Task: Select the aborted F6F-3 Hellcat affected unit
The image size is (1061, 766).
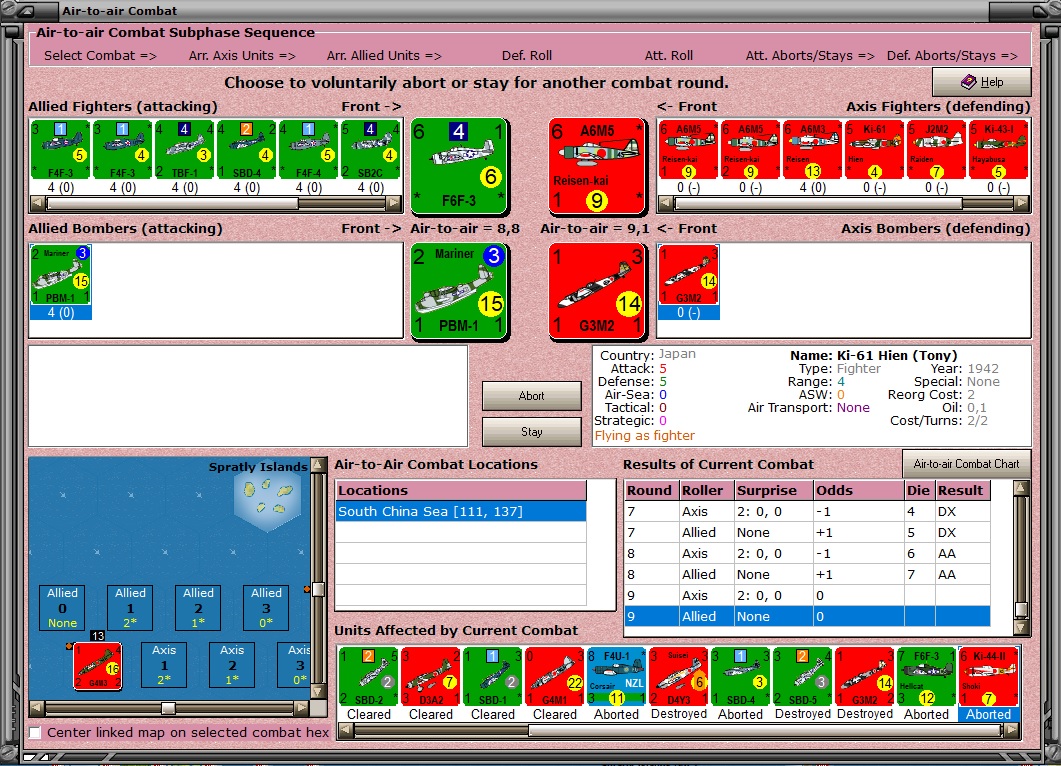Action: (926, 677)
